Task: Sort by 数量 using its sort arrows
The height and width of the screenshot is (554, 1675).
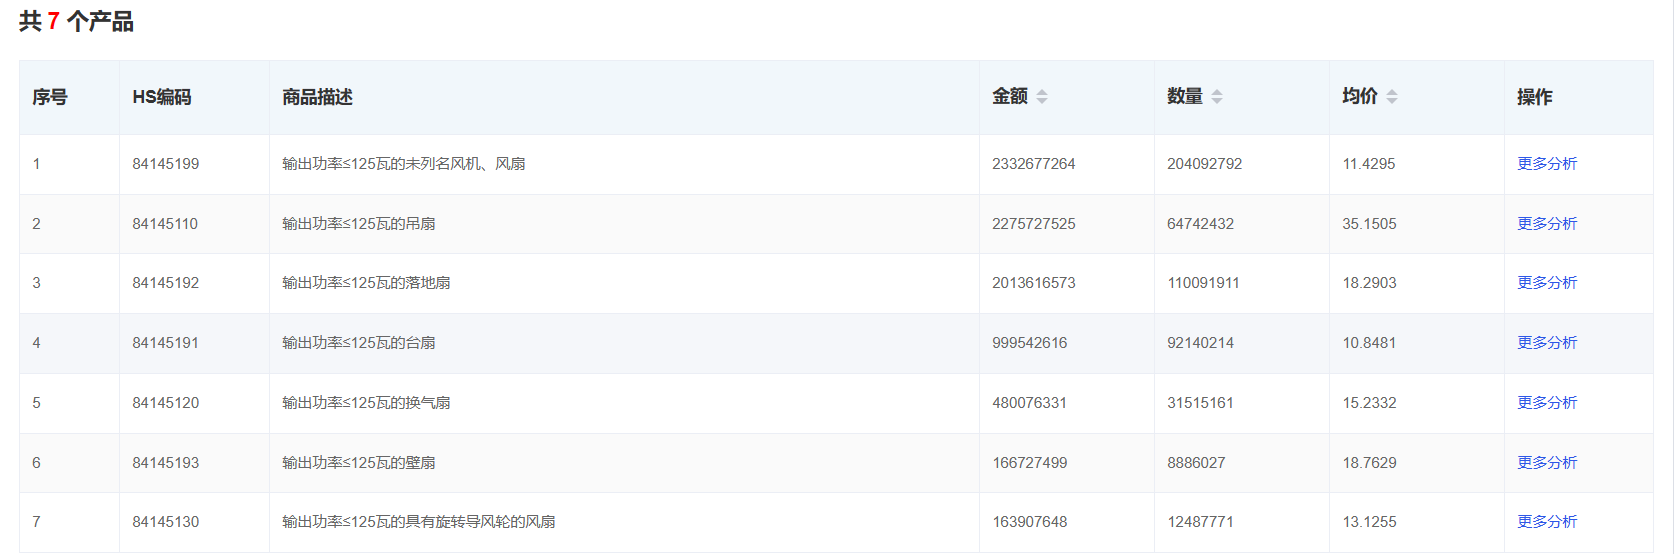Action: pyautogui.click(x=1217, y=97)
